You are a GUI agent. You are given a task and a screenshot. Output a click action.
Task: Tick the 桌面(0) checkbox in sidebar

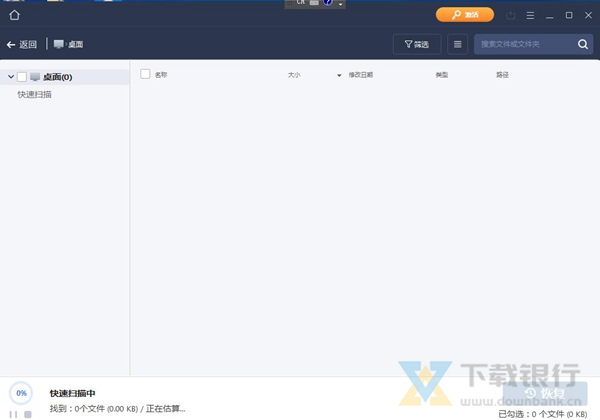click(22, 77)
